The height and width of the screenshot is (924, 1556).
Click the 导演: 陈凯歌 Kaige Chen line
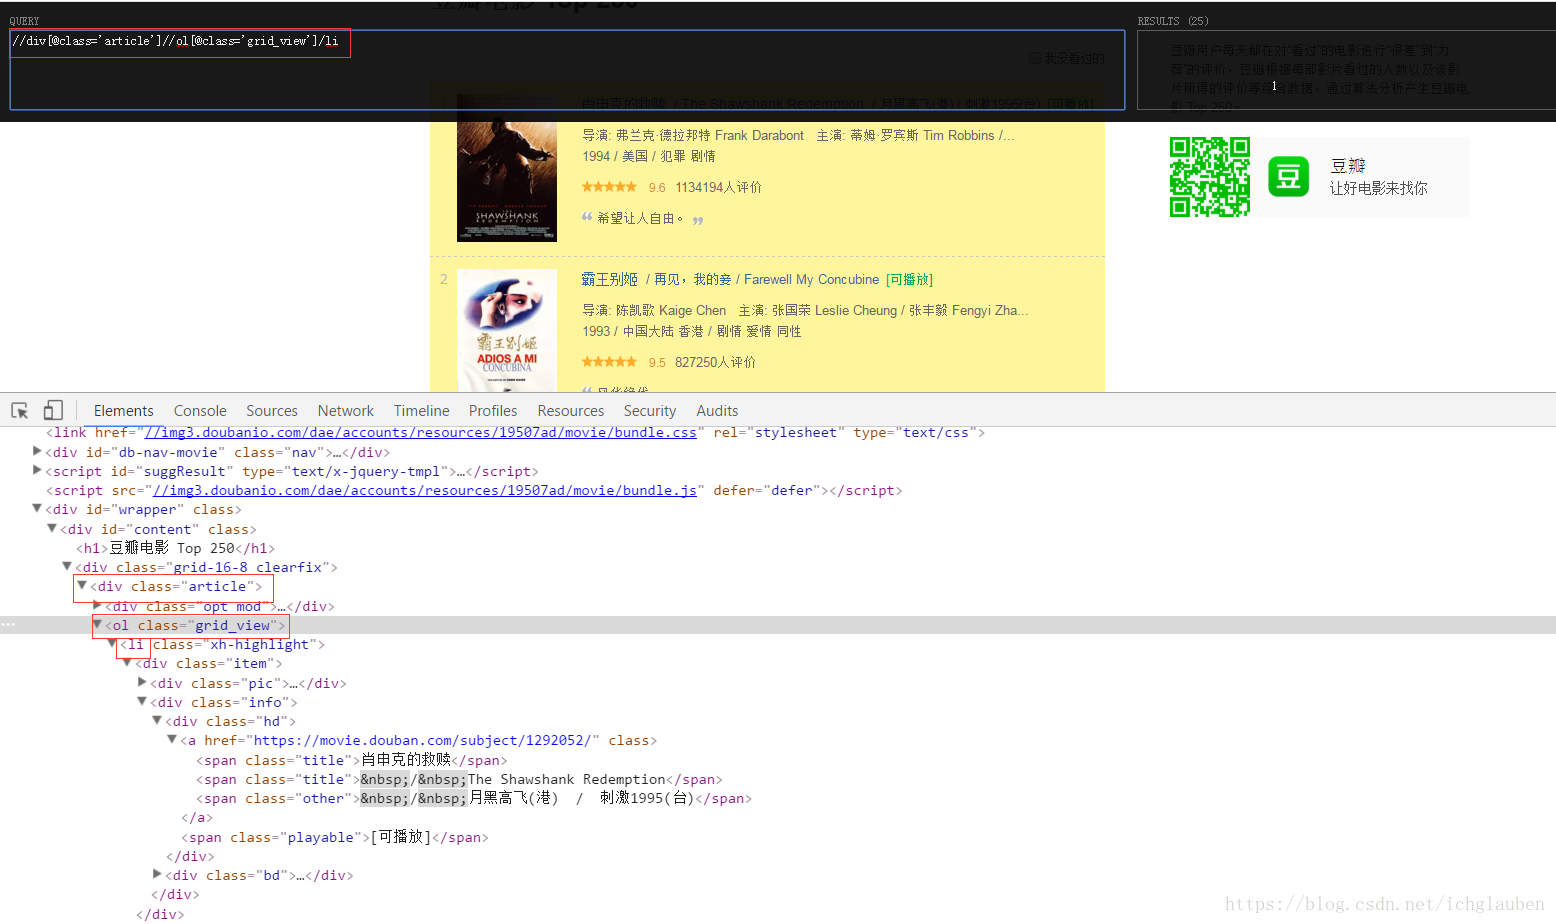654,311
